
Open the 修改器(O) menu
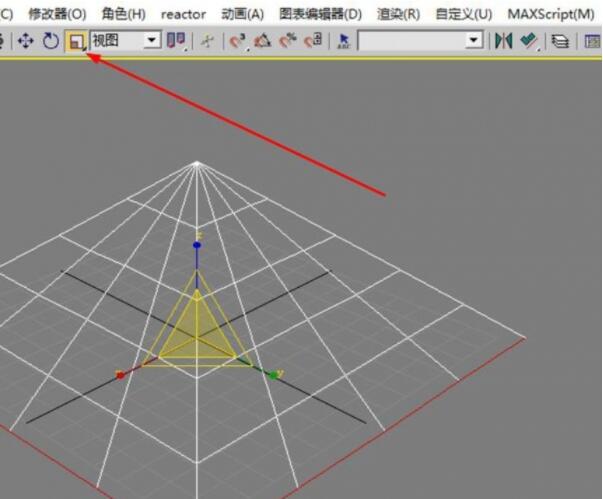(x=57, y=14)
